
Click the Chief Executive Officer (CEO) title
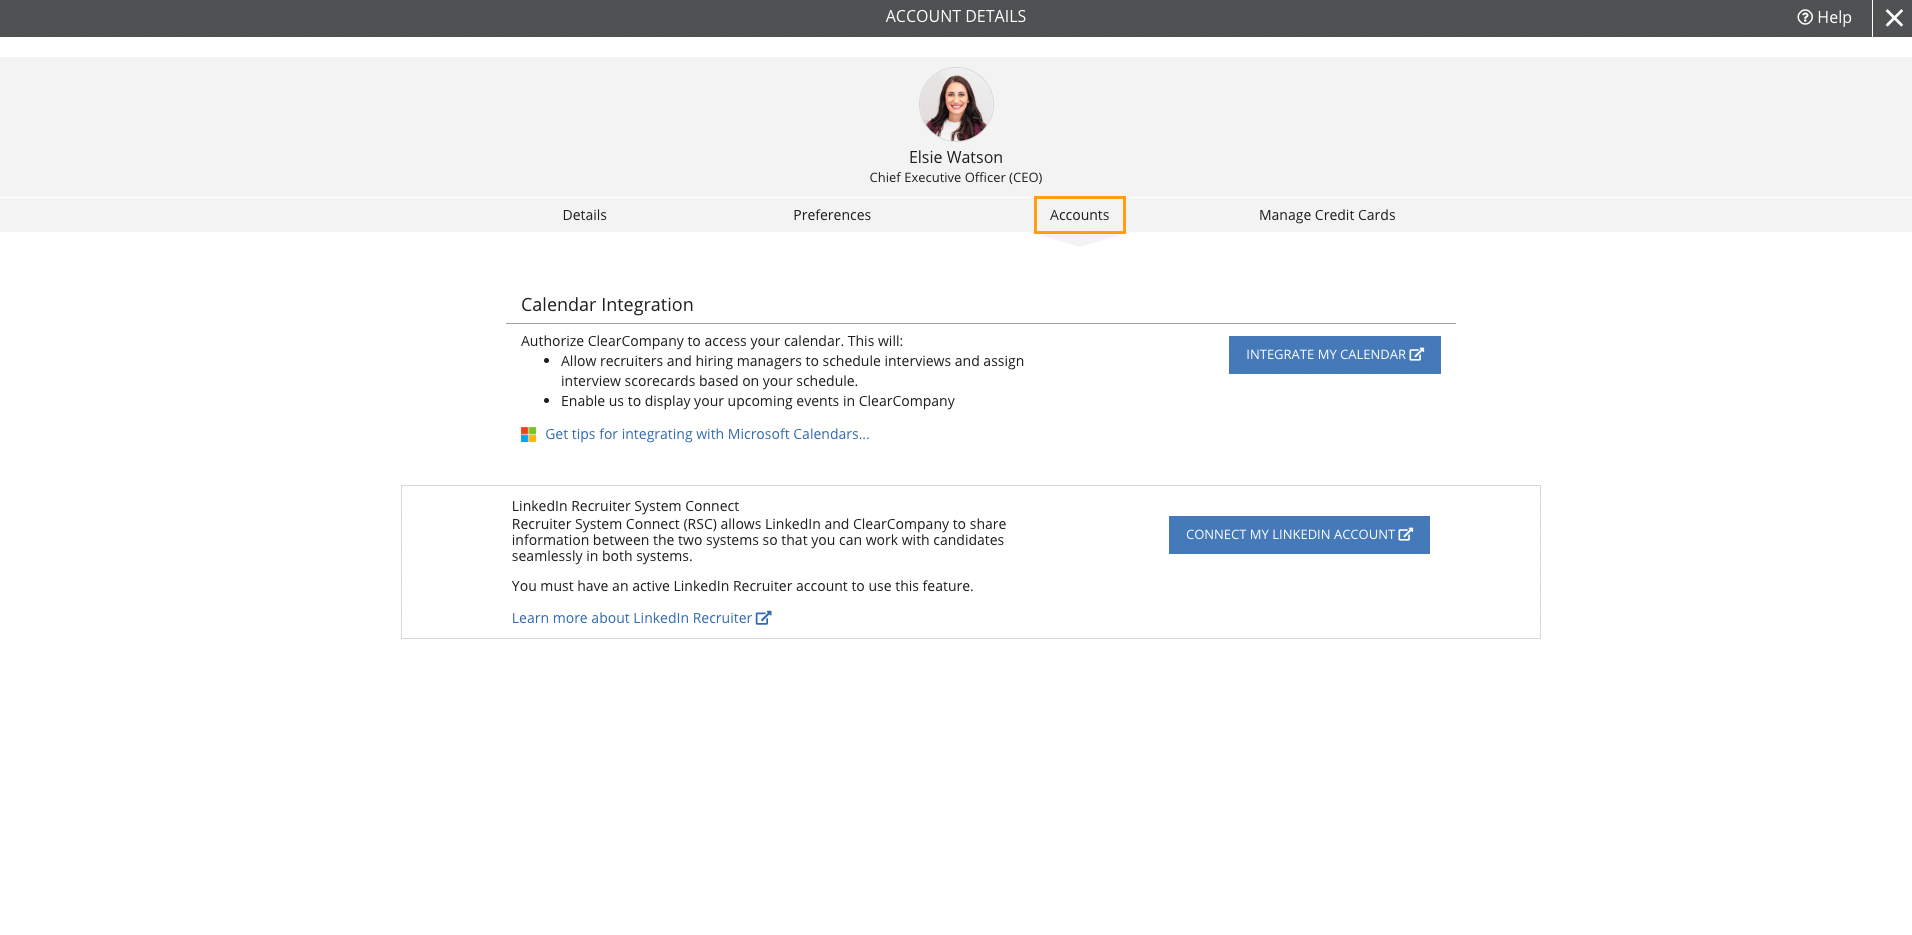[956, 177]
